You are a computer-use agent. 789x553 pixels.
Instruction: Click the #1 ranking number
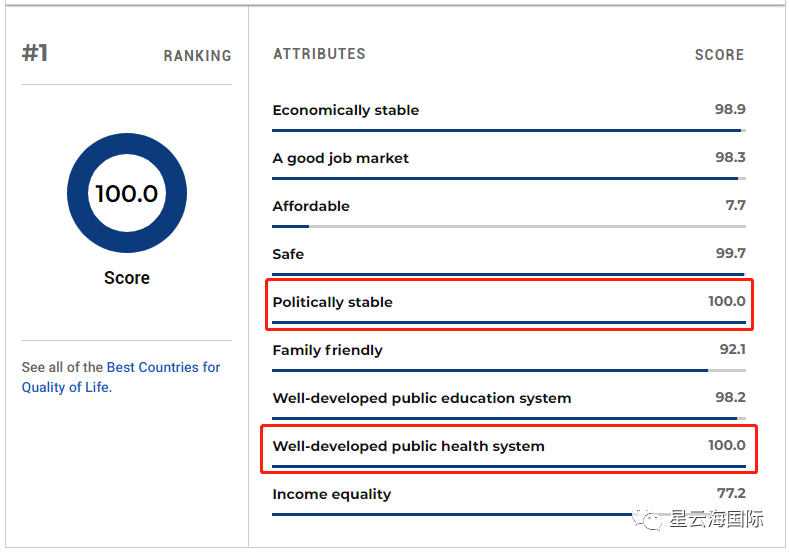[x=35, y=53]
